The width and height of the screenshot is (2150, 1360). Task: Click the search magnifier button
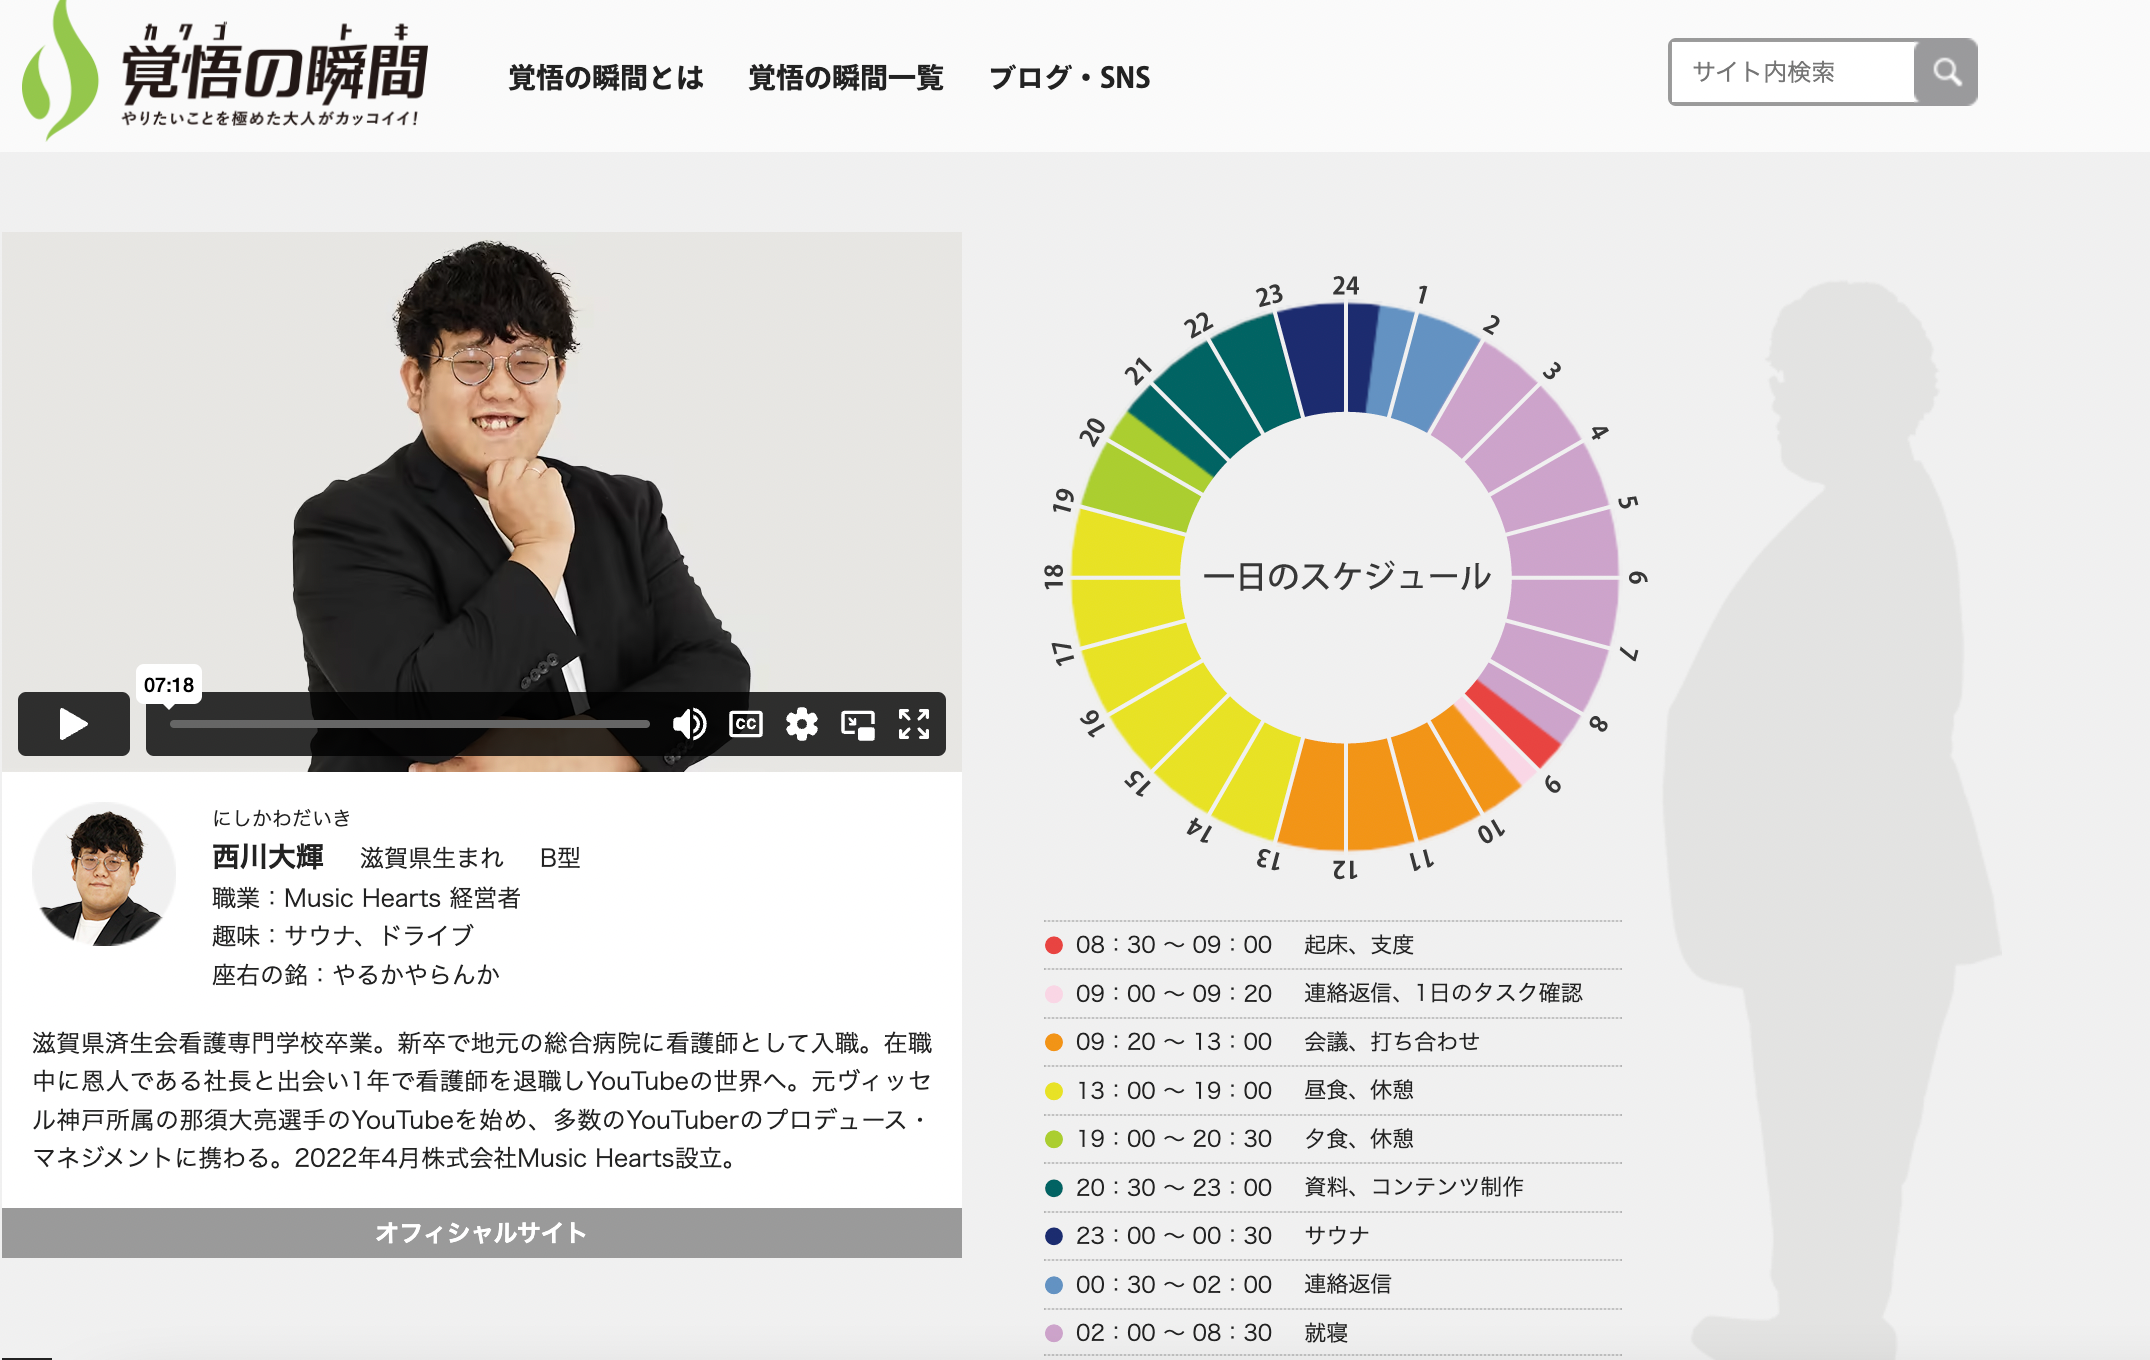click(x=1946, y=72)
